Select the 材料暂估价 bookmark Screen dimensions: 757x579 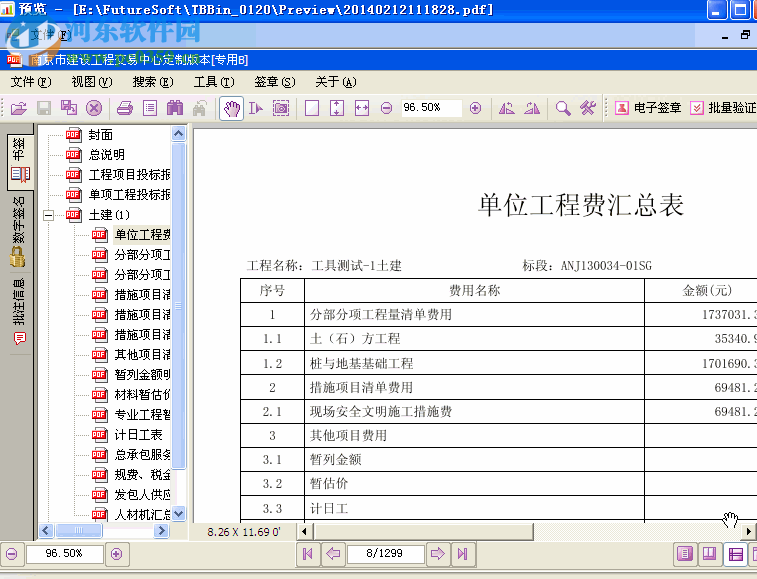[x=142, y=395]
